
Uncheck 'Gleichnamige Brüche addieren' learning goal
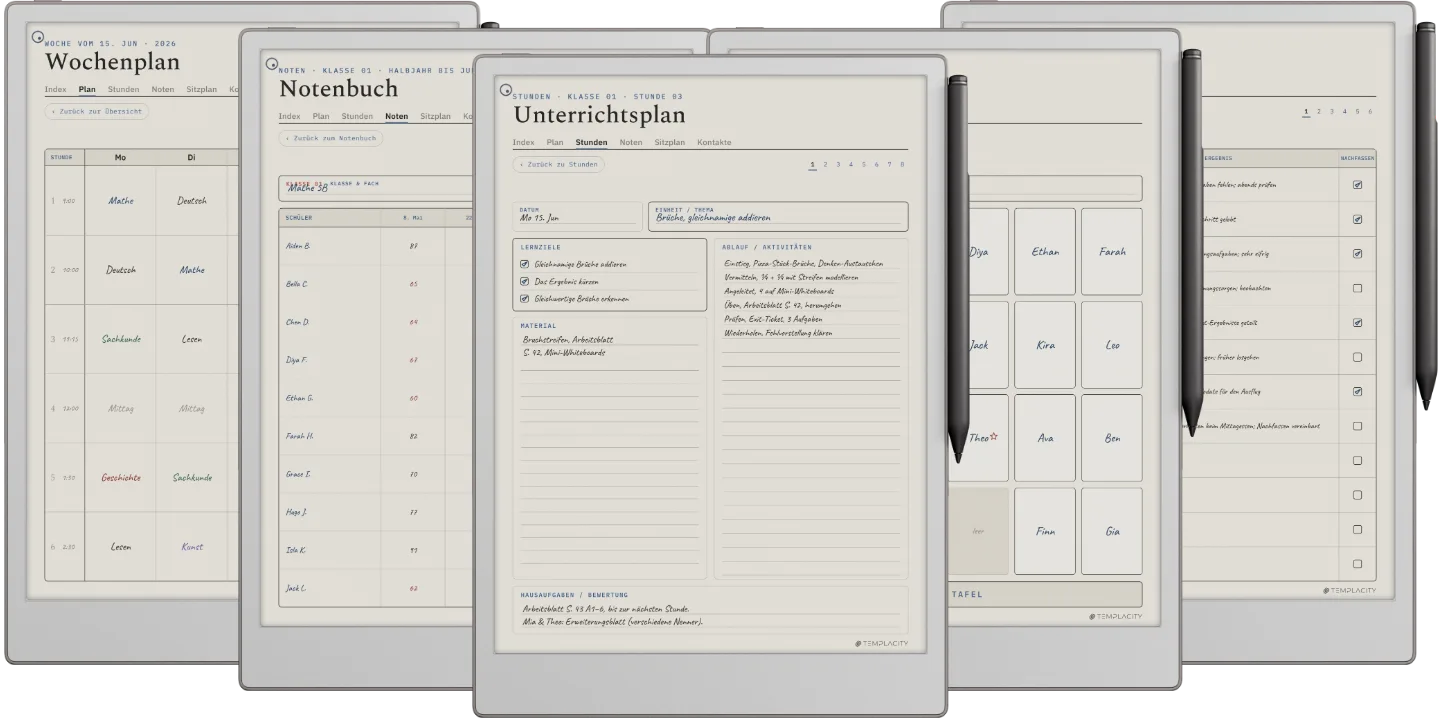click(525, 264)
